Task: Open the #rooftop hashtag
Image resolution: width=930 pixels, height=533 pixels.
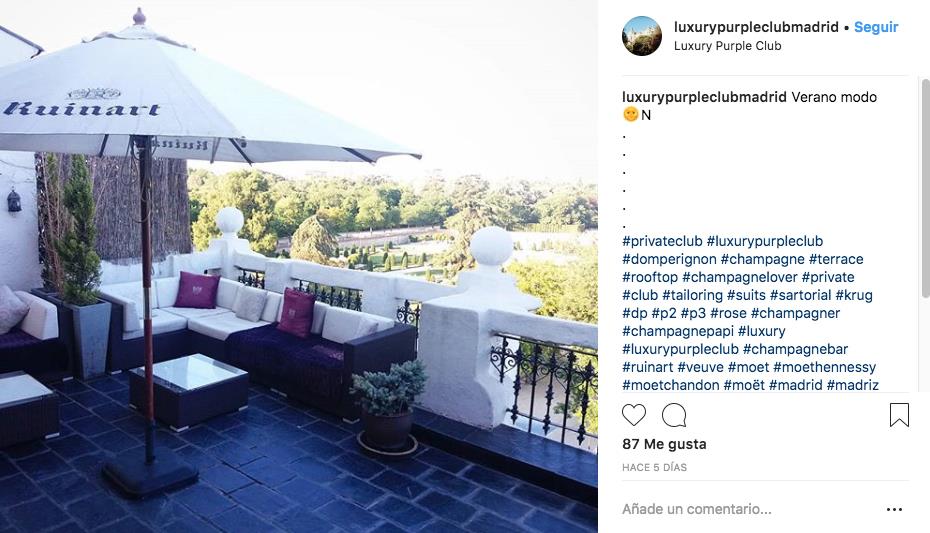Action: coord(650,277)
